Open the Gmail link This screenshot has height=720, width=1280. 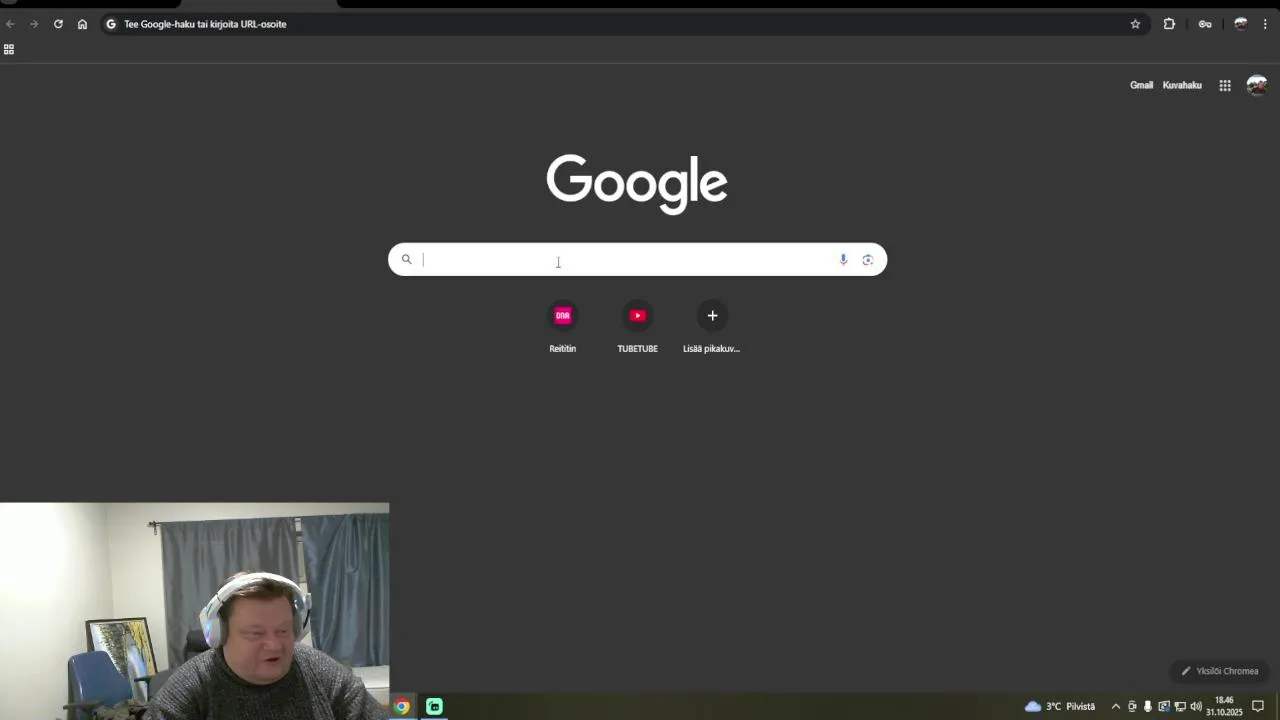coord(1141,85)
